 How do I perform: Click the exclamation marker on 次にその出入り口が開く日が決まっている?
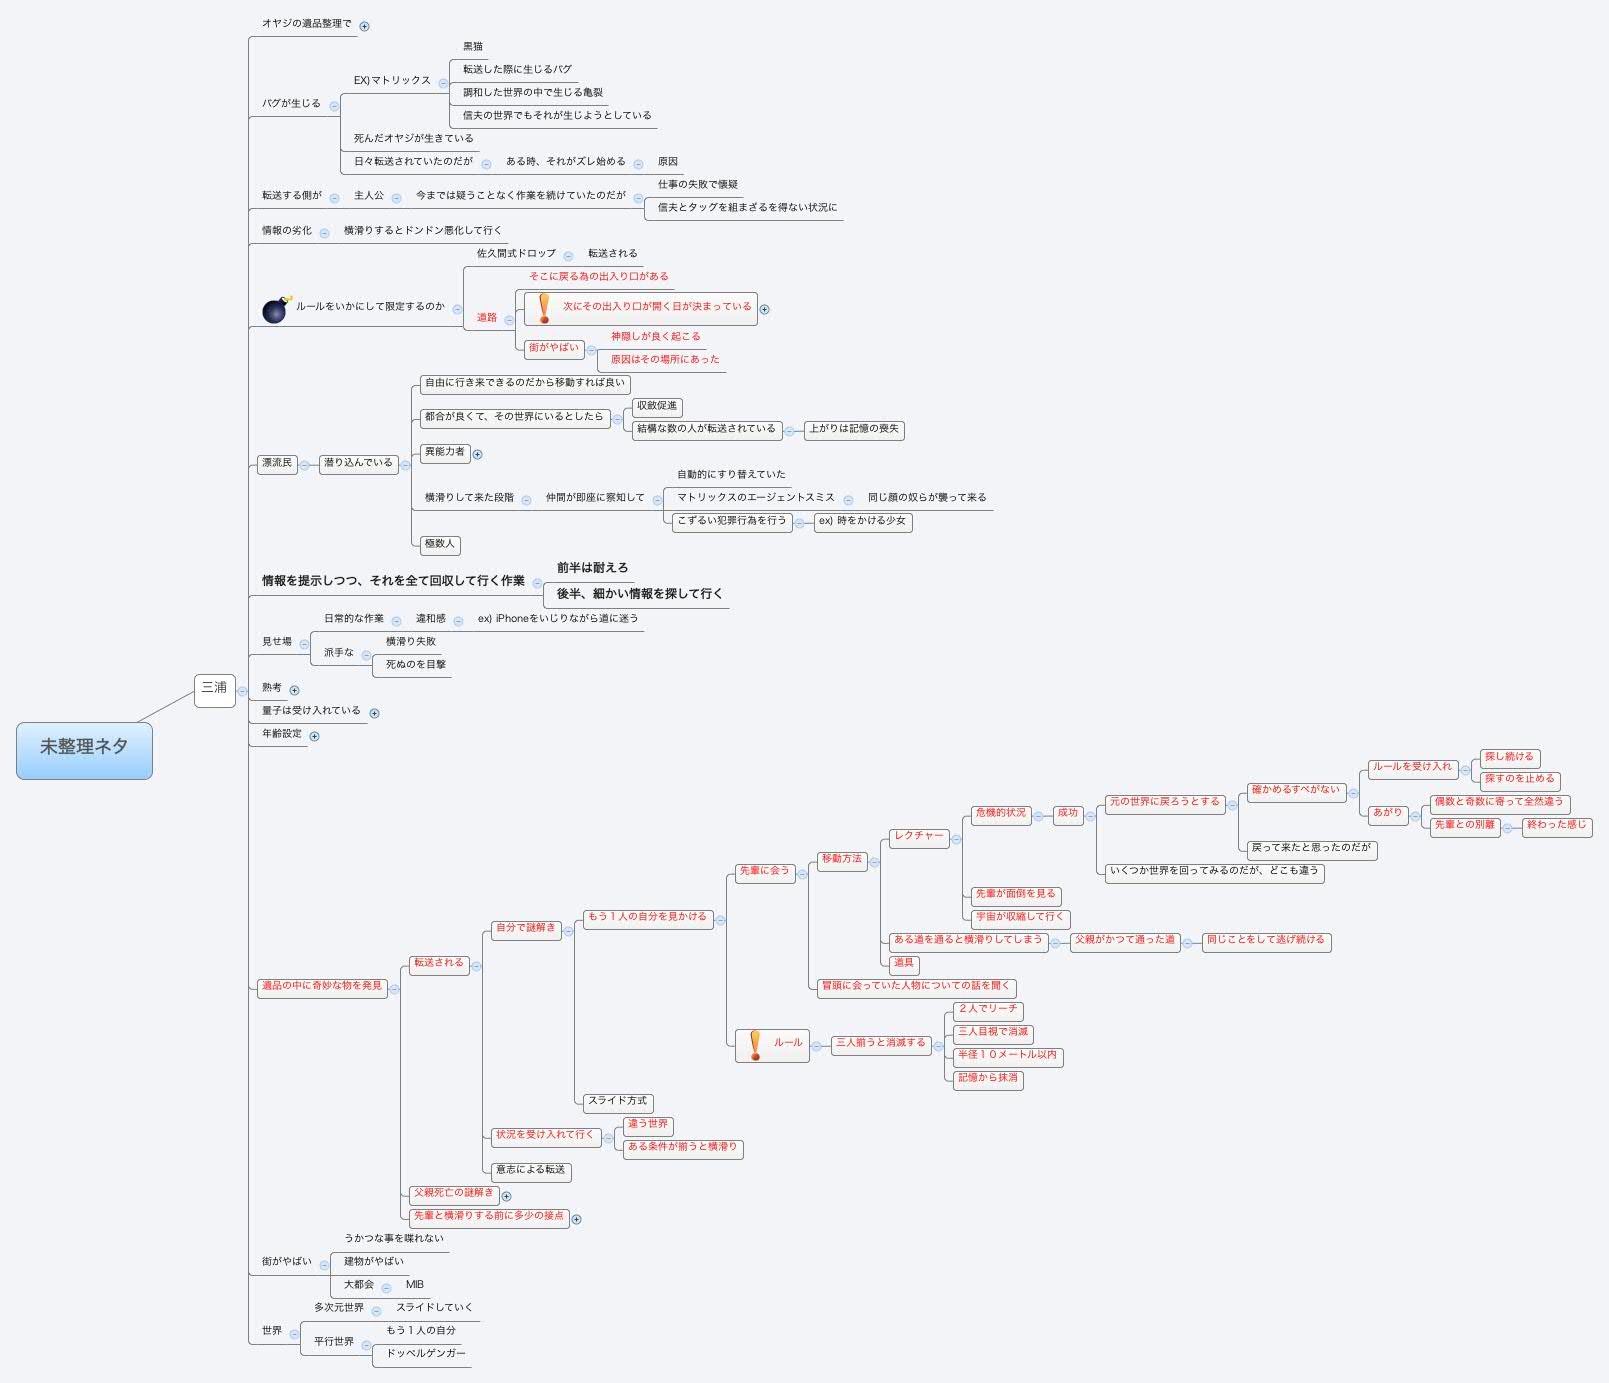pyautogui.click(x=543, y=309)
